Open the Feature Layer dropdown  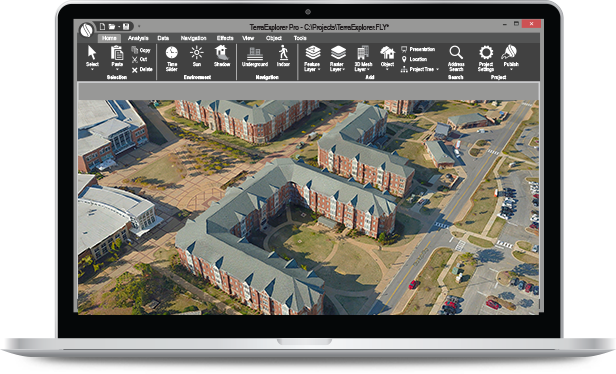313,58
